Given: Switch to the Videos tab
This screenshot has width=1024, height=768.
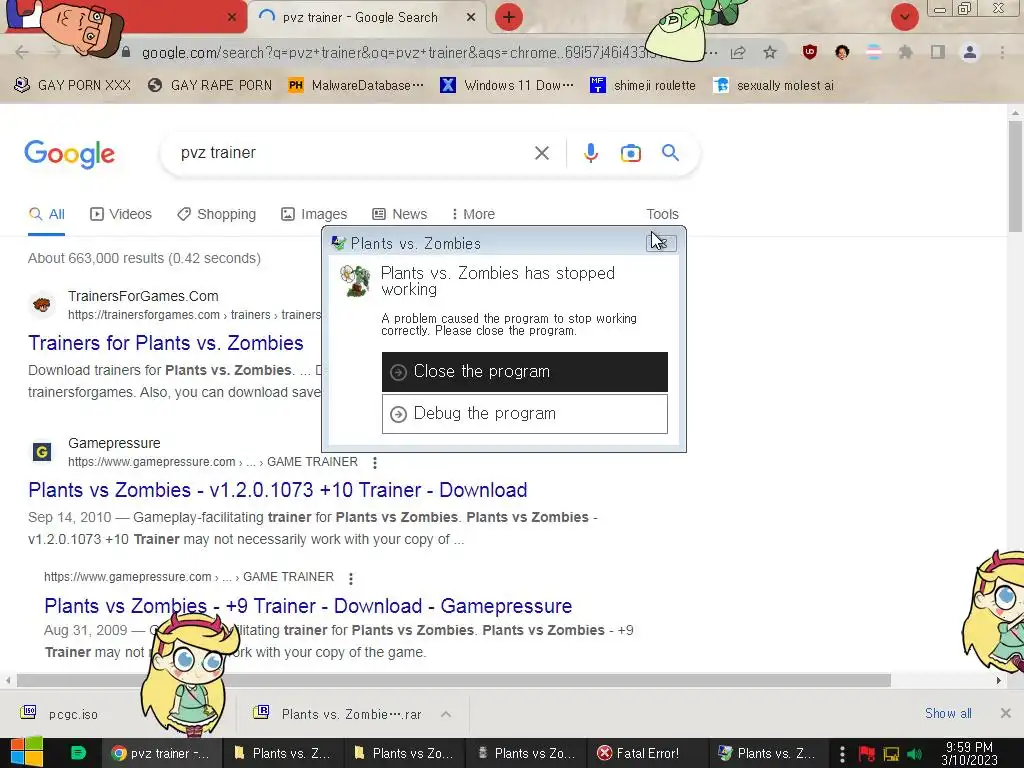Looking at the screenshot, I should 121,214.
